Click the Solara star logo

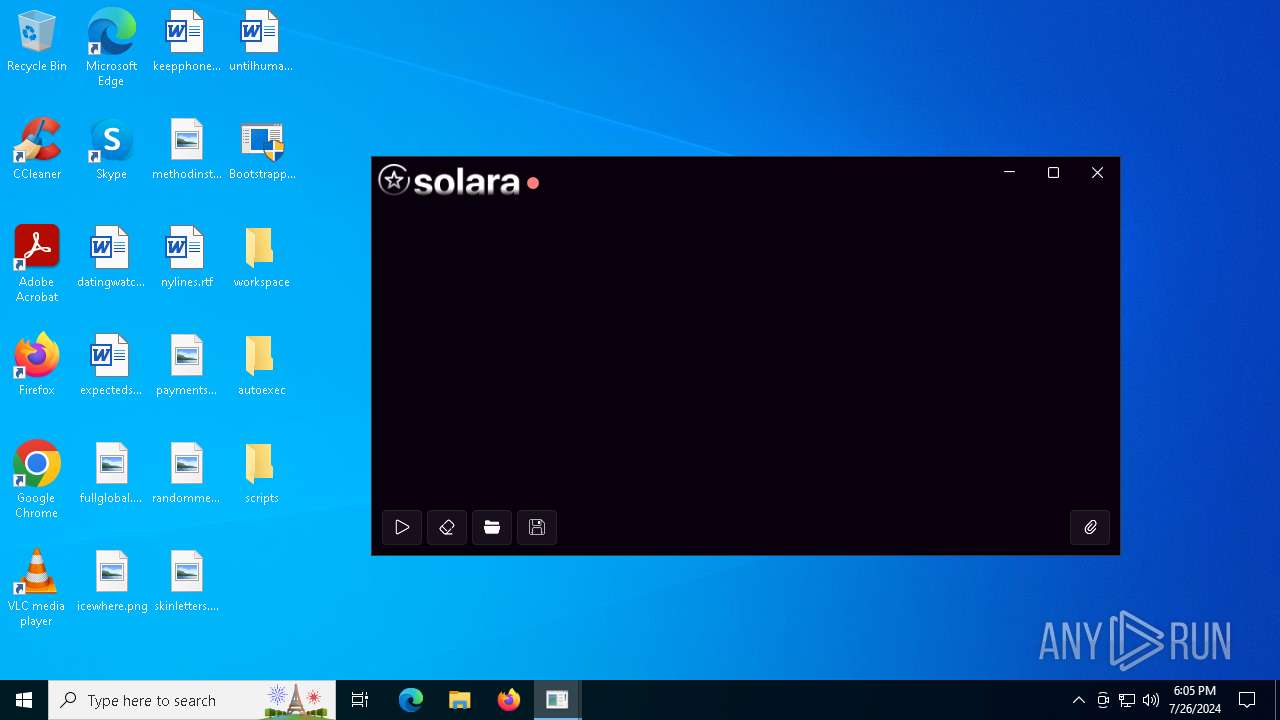click(394, 180)
